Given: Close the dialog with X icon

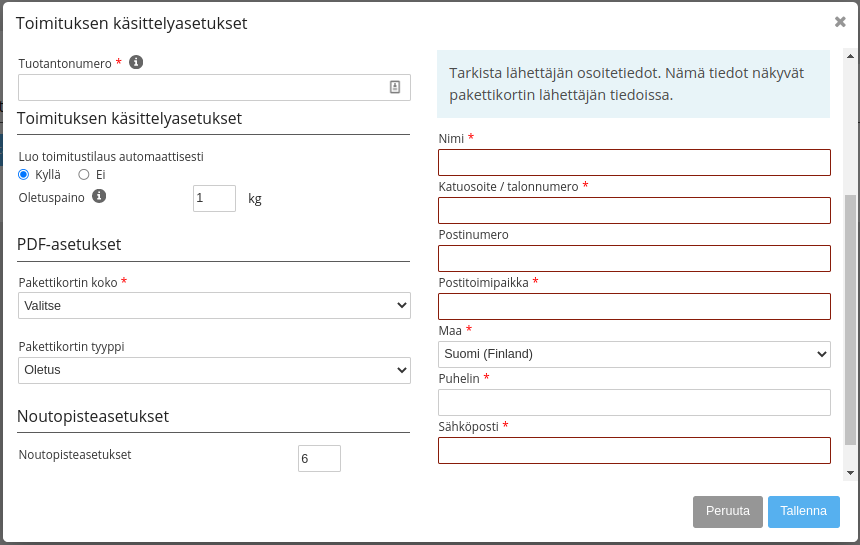Looking at the screenshot, I should 840,22.
